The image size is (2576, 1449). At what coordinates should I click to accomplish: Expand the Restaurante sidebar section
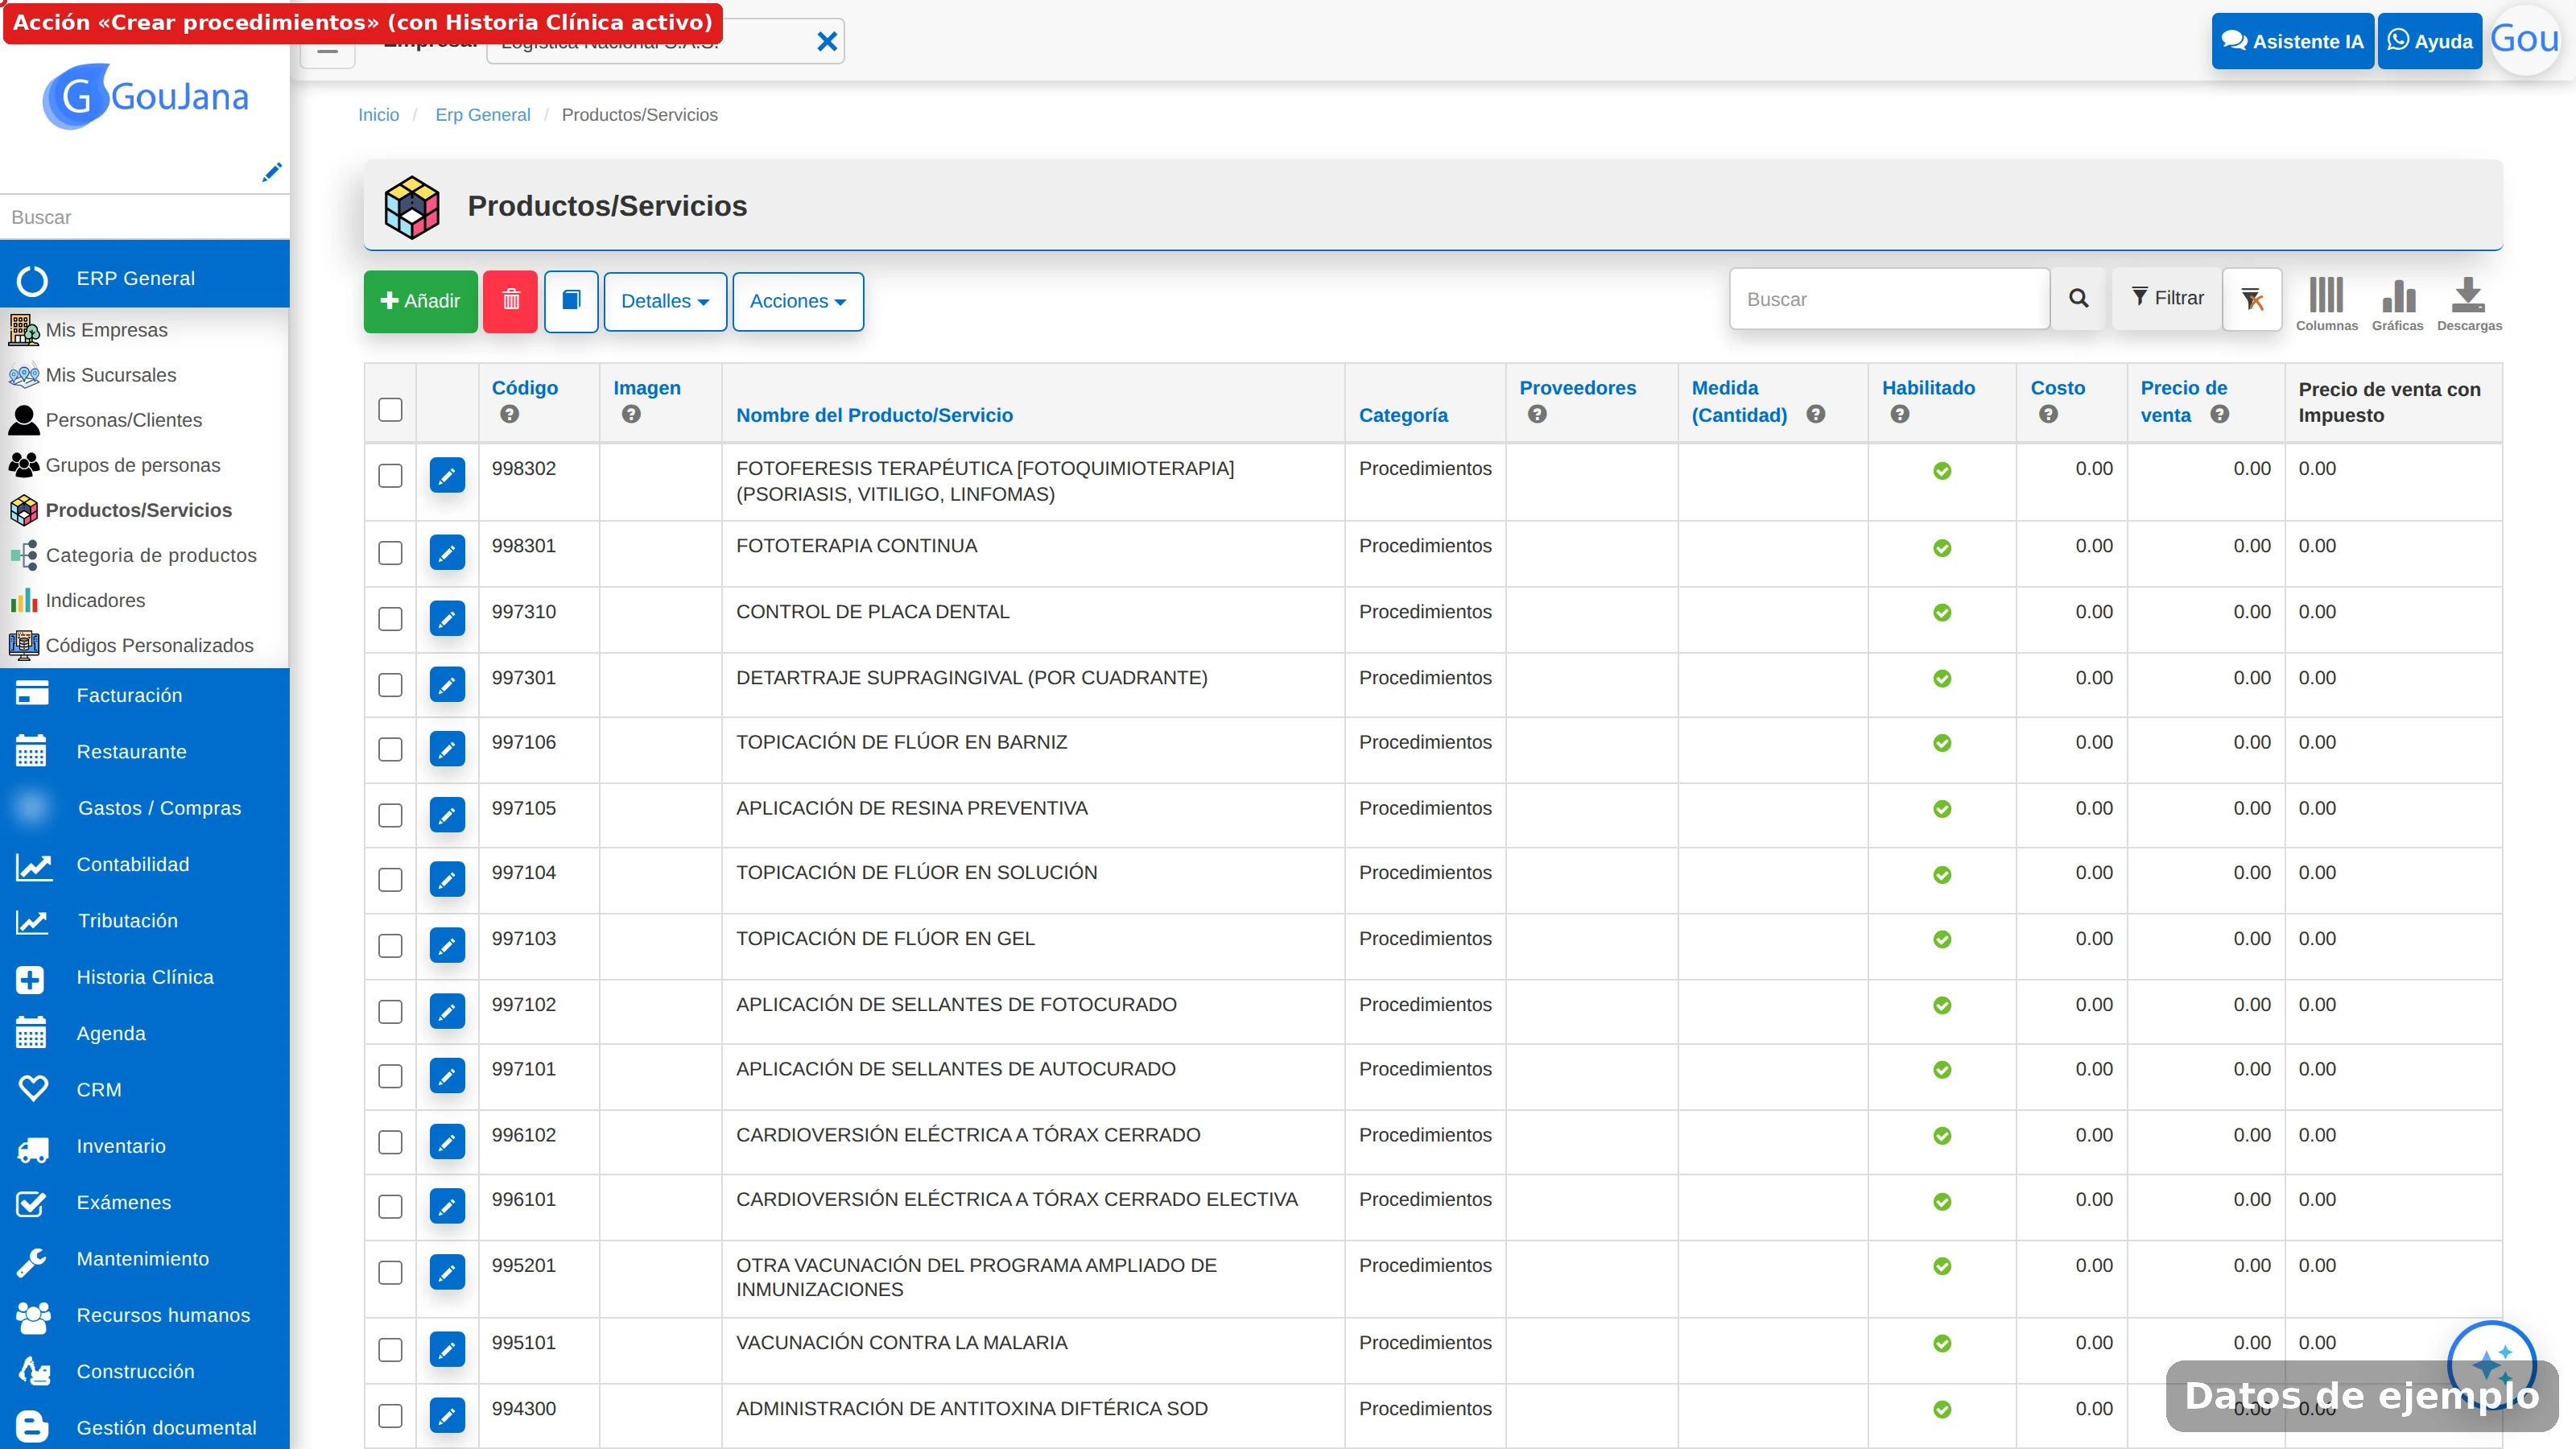tap(145, 752)
